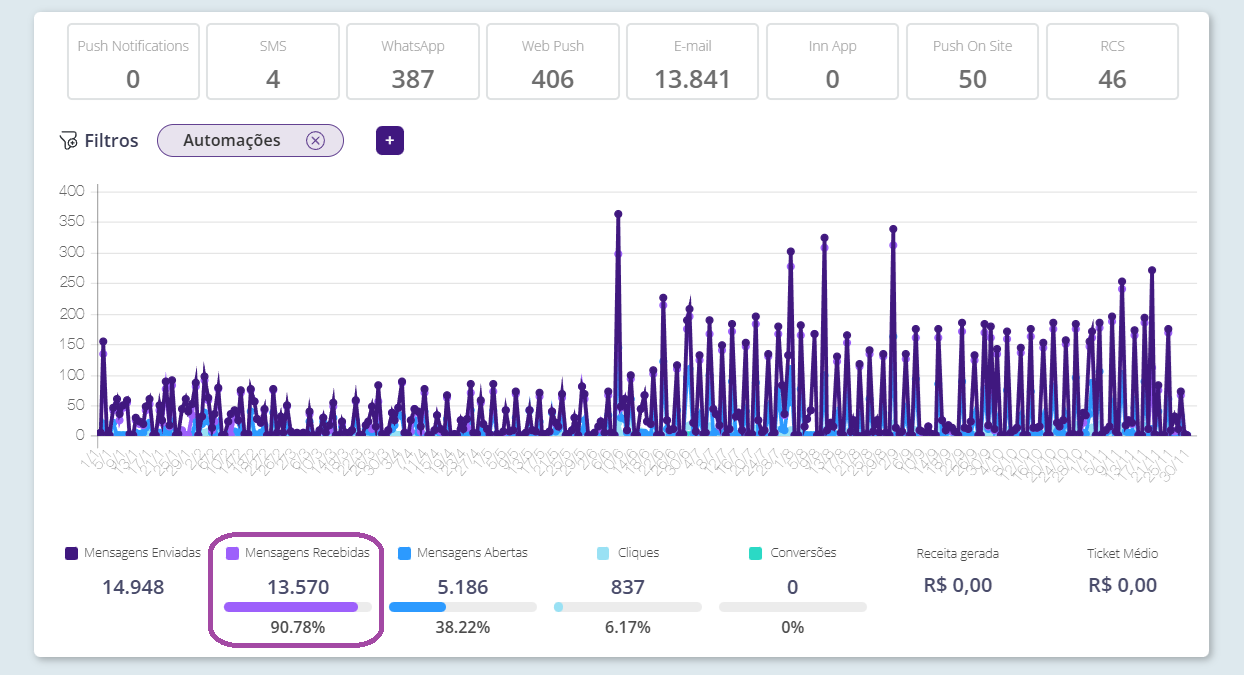This screenshot has height=675, width=1244.
Task: Hide Mensagens Abertas series in legend
Action: click(x=404, y=553)
